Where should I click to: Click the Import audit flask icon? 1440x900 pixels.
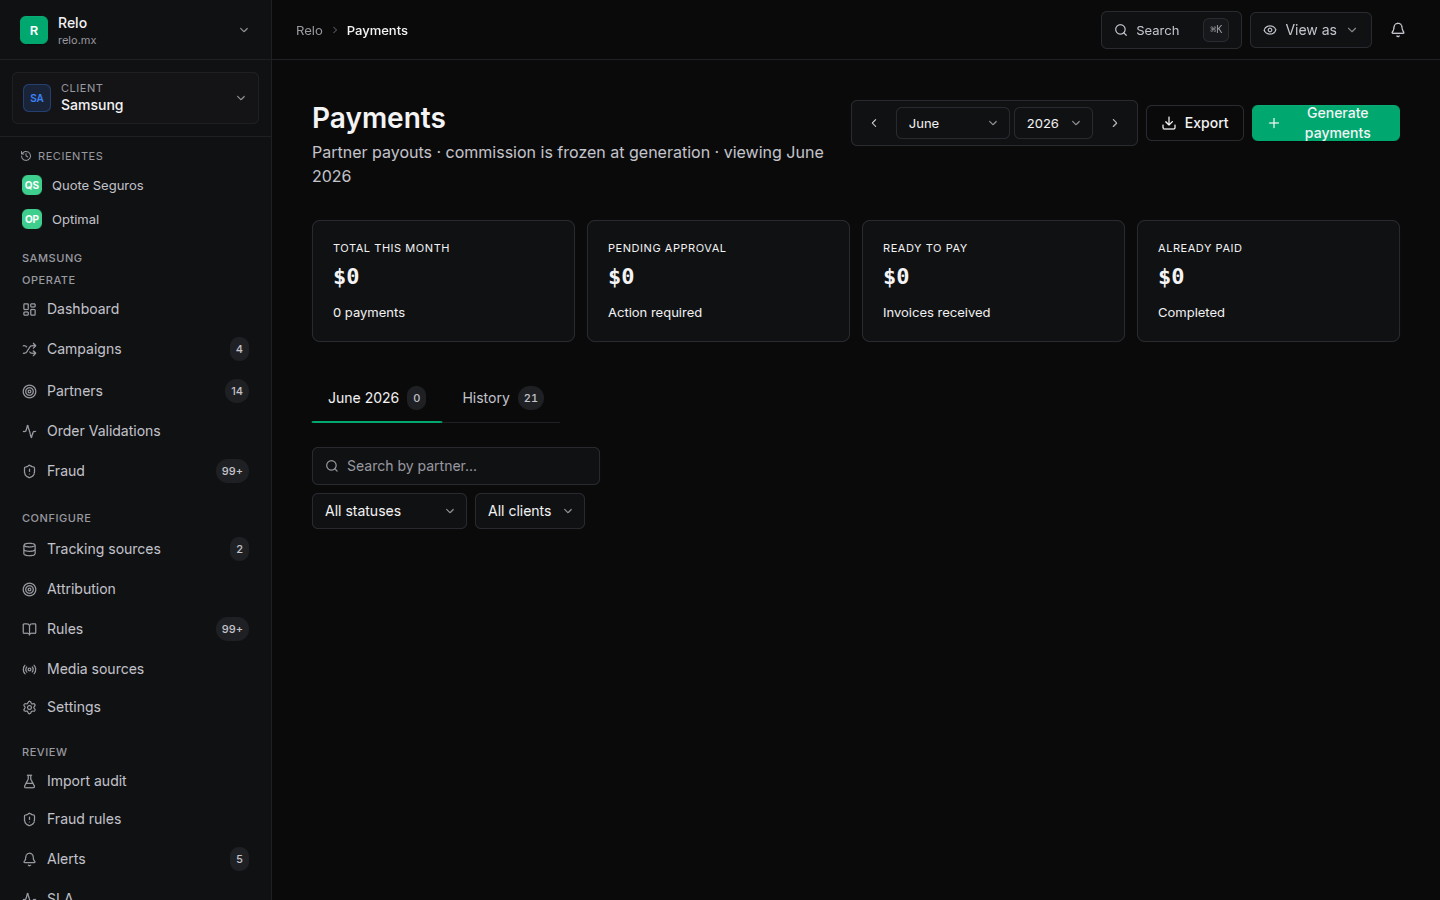click(29, 781)
